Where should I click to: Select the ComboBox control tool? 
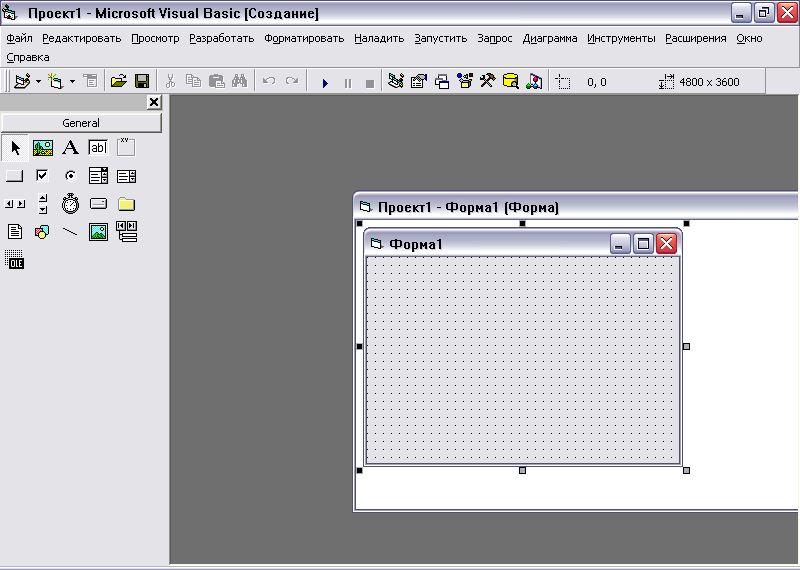[x=98, y=176]
